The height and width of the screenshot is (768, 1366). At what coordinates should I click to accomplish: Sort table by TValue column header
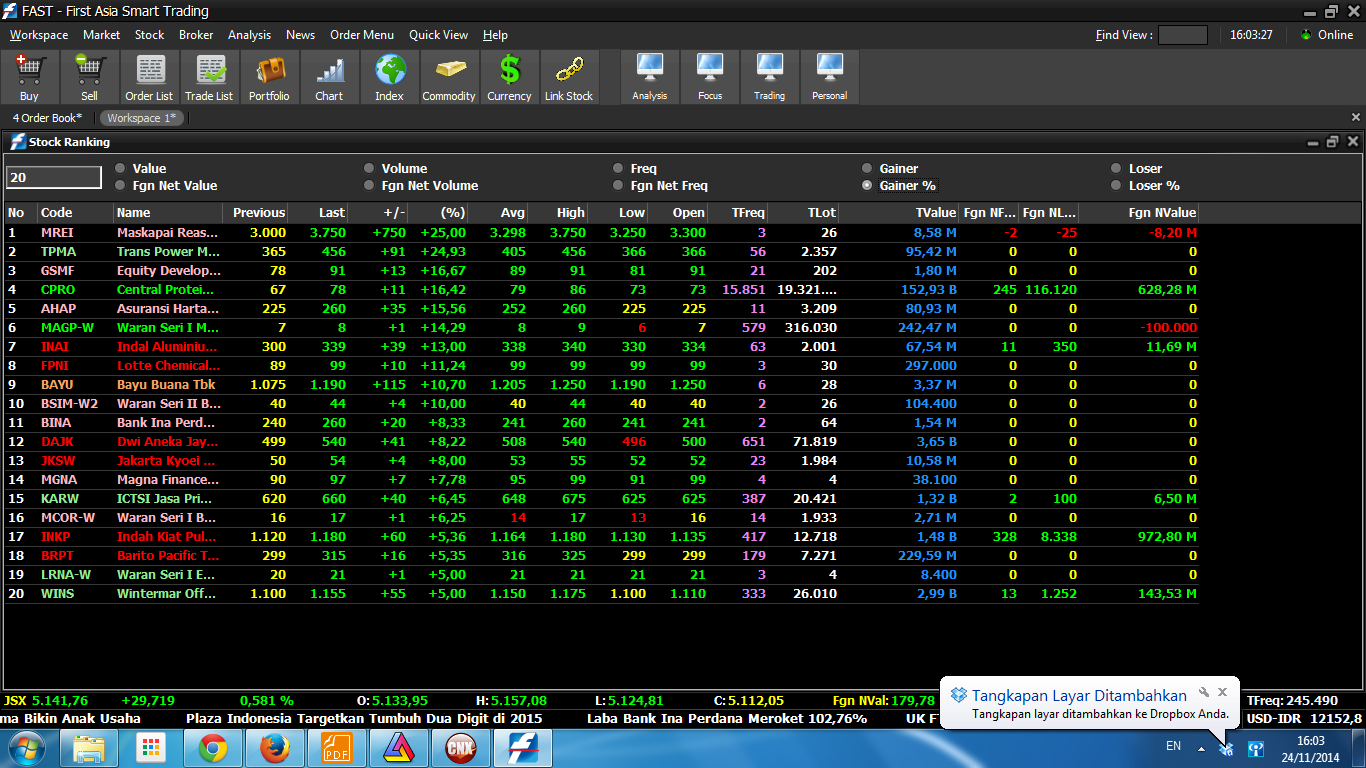click(899, 212)
